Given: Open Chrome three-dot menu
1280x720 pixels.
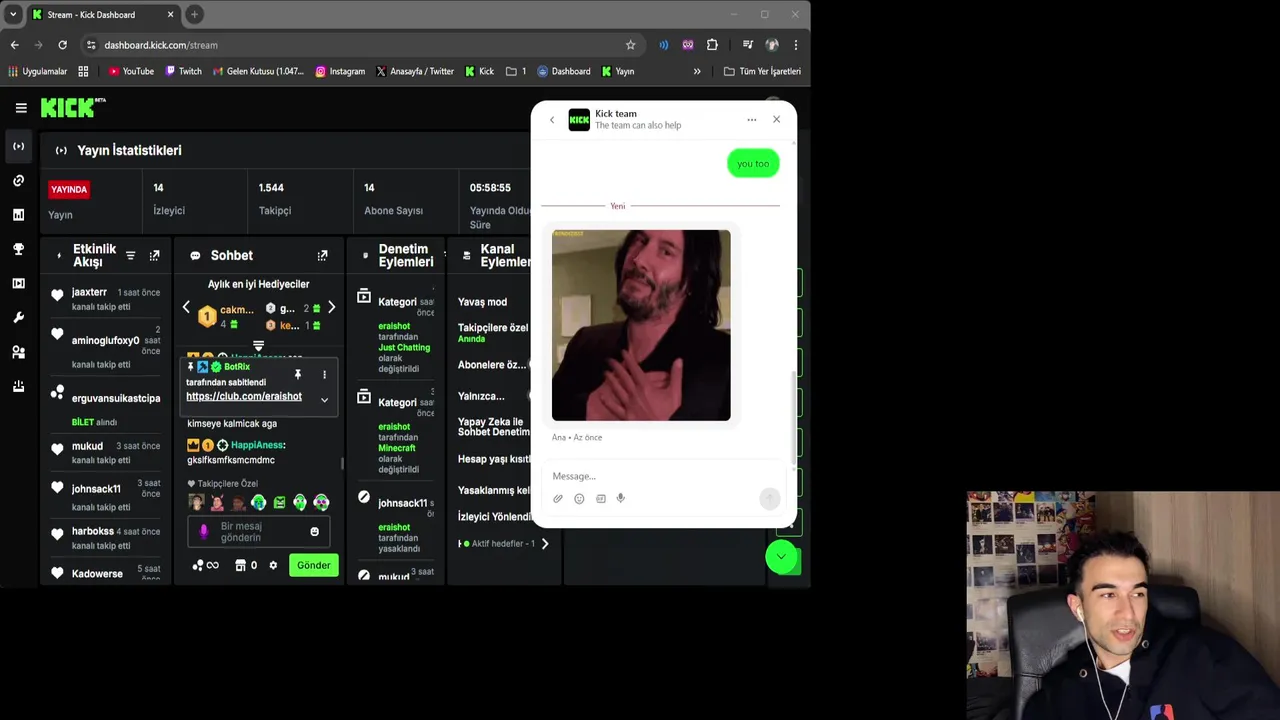Looking at the screenshot, I should [796, 45].
